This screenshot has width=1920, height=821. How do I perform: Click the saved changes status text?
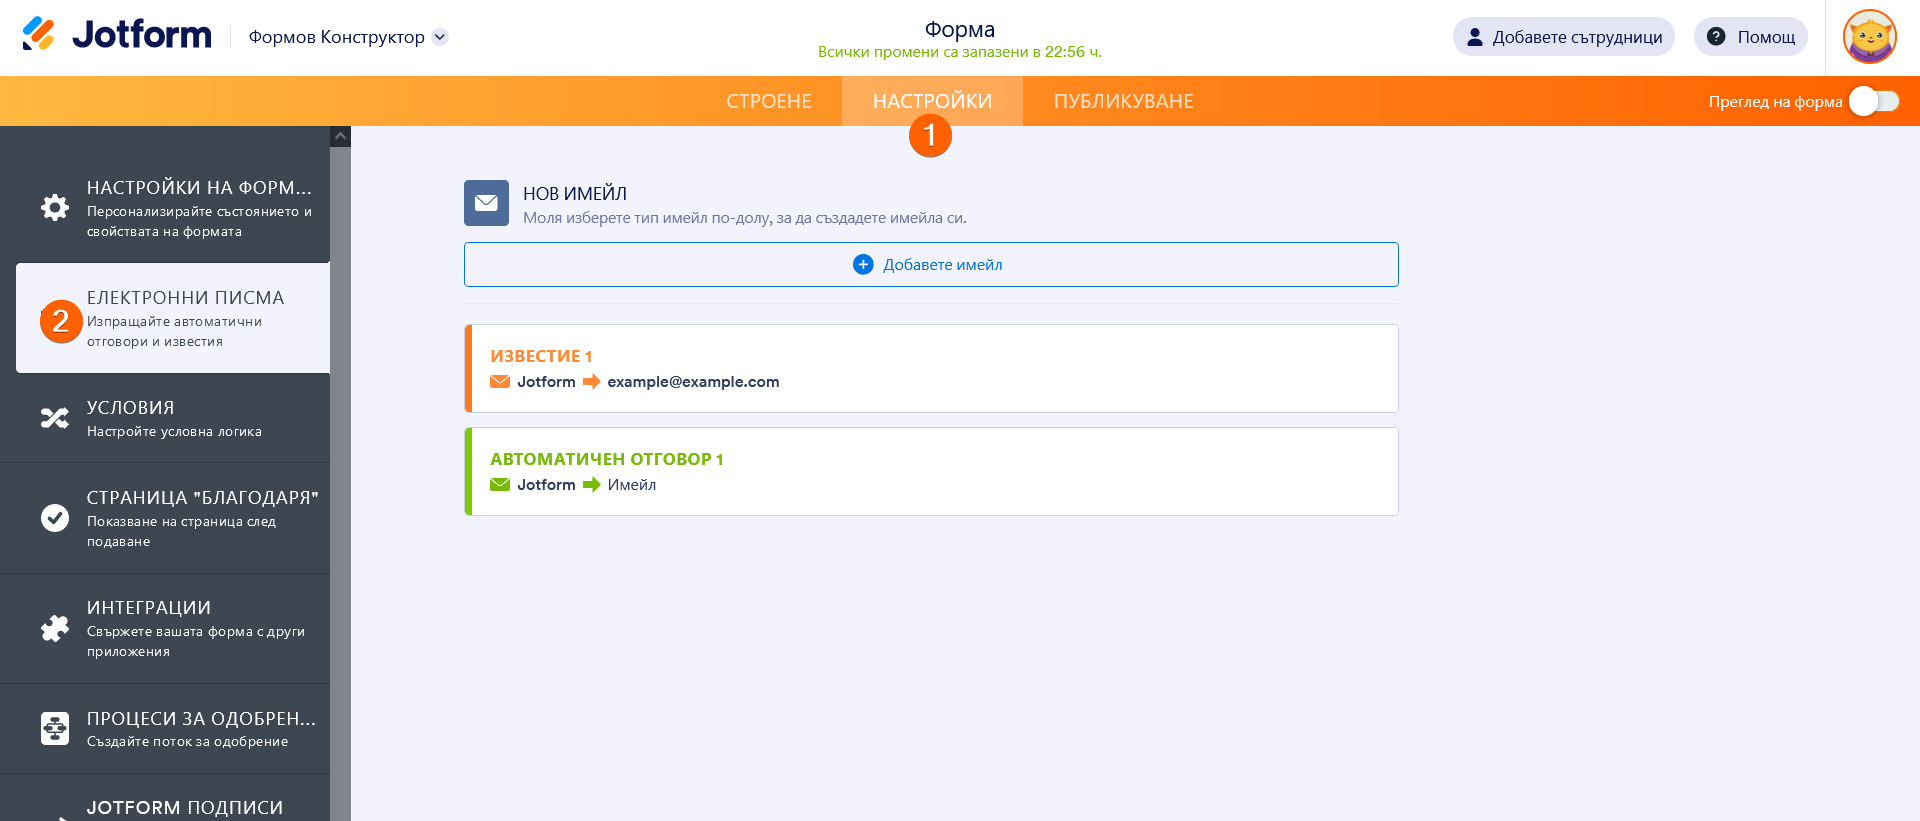click(x=959, y=52)
